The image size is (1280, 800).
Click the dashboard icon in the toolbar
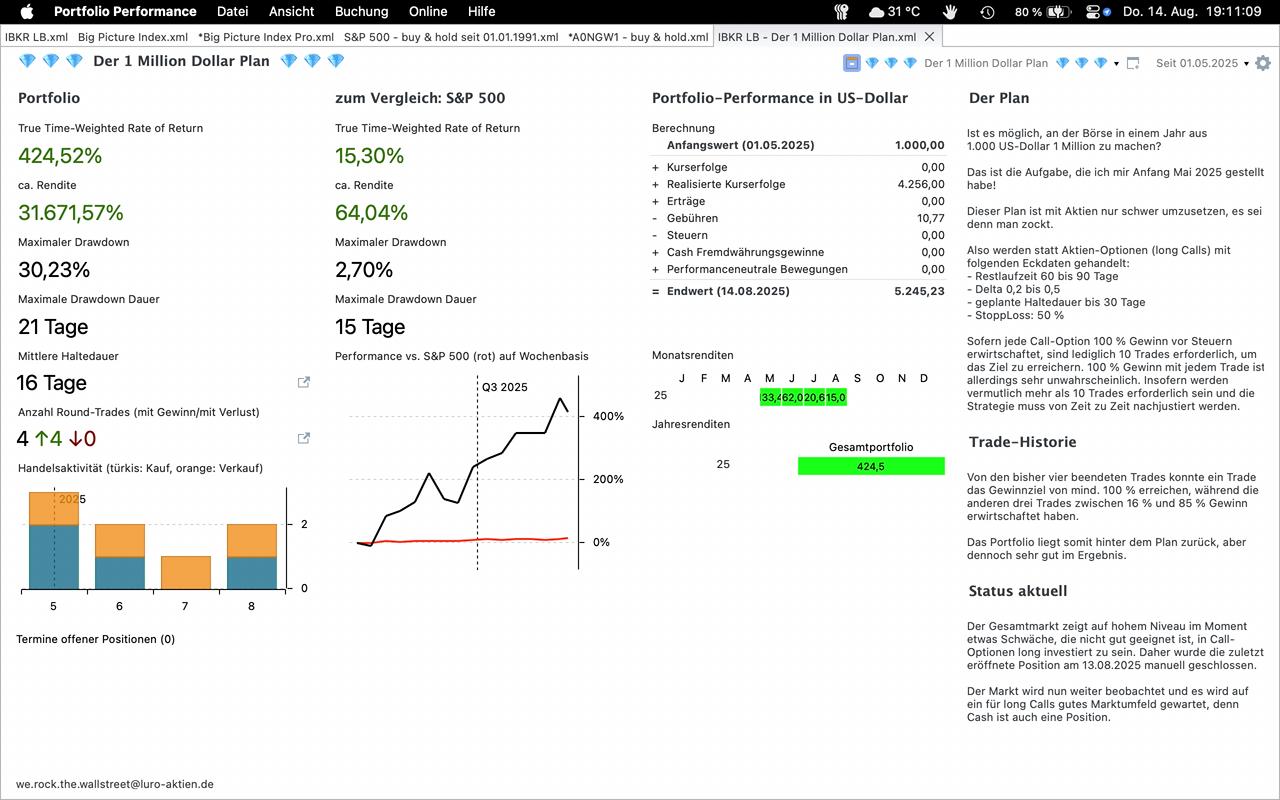click(852, 63)
